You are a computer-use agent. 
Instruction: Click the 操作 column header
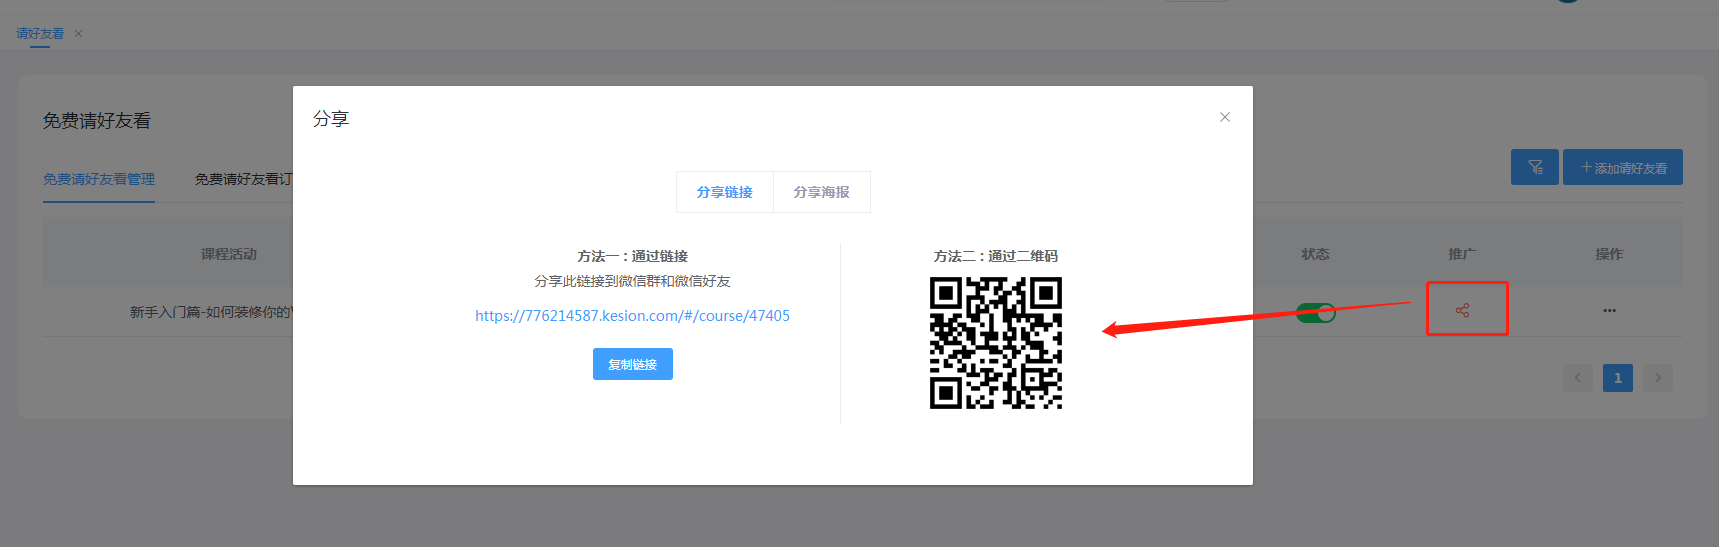pos(1609,254)
